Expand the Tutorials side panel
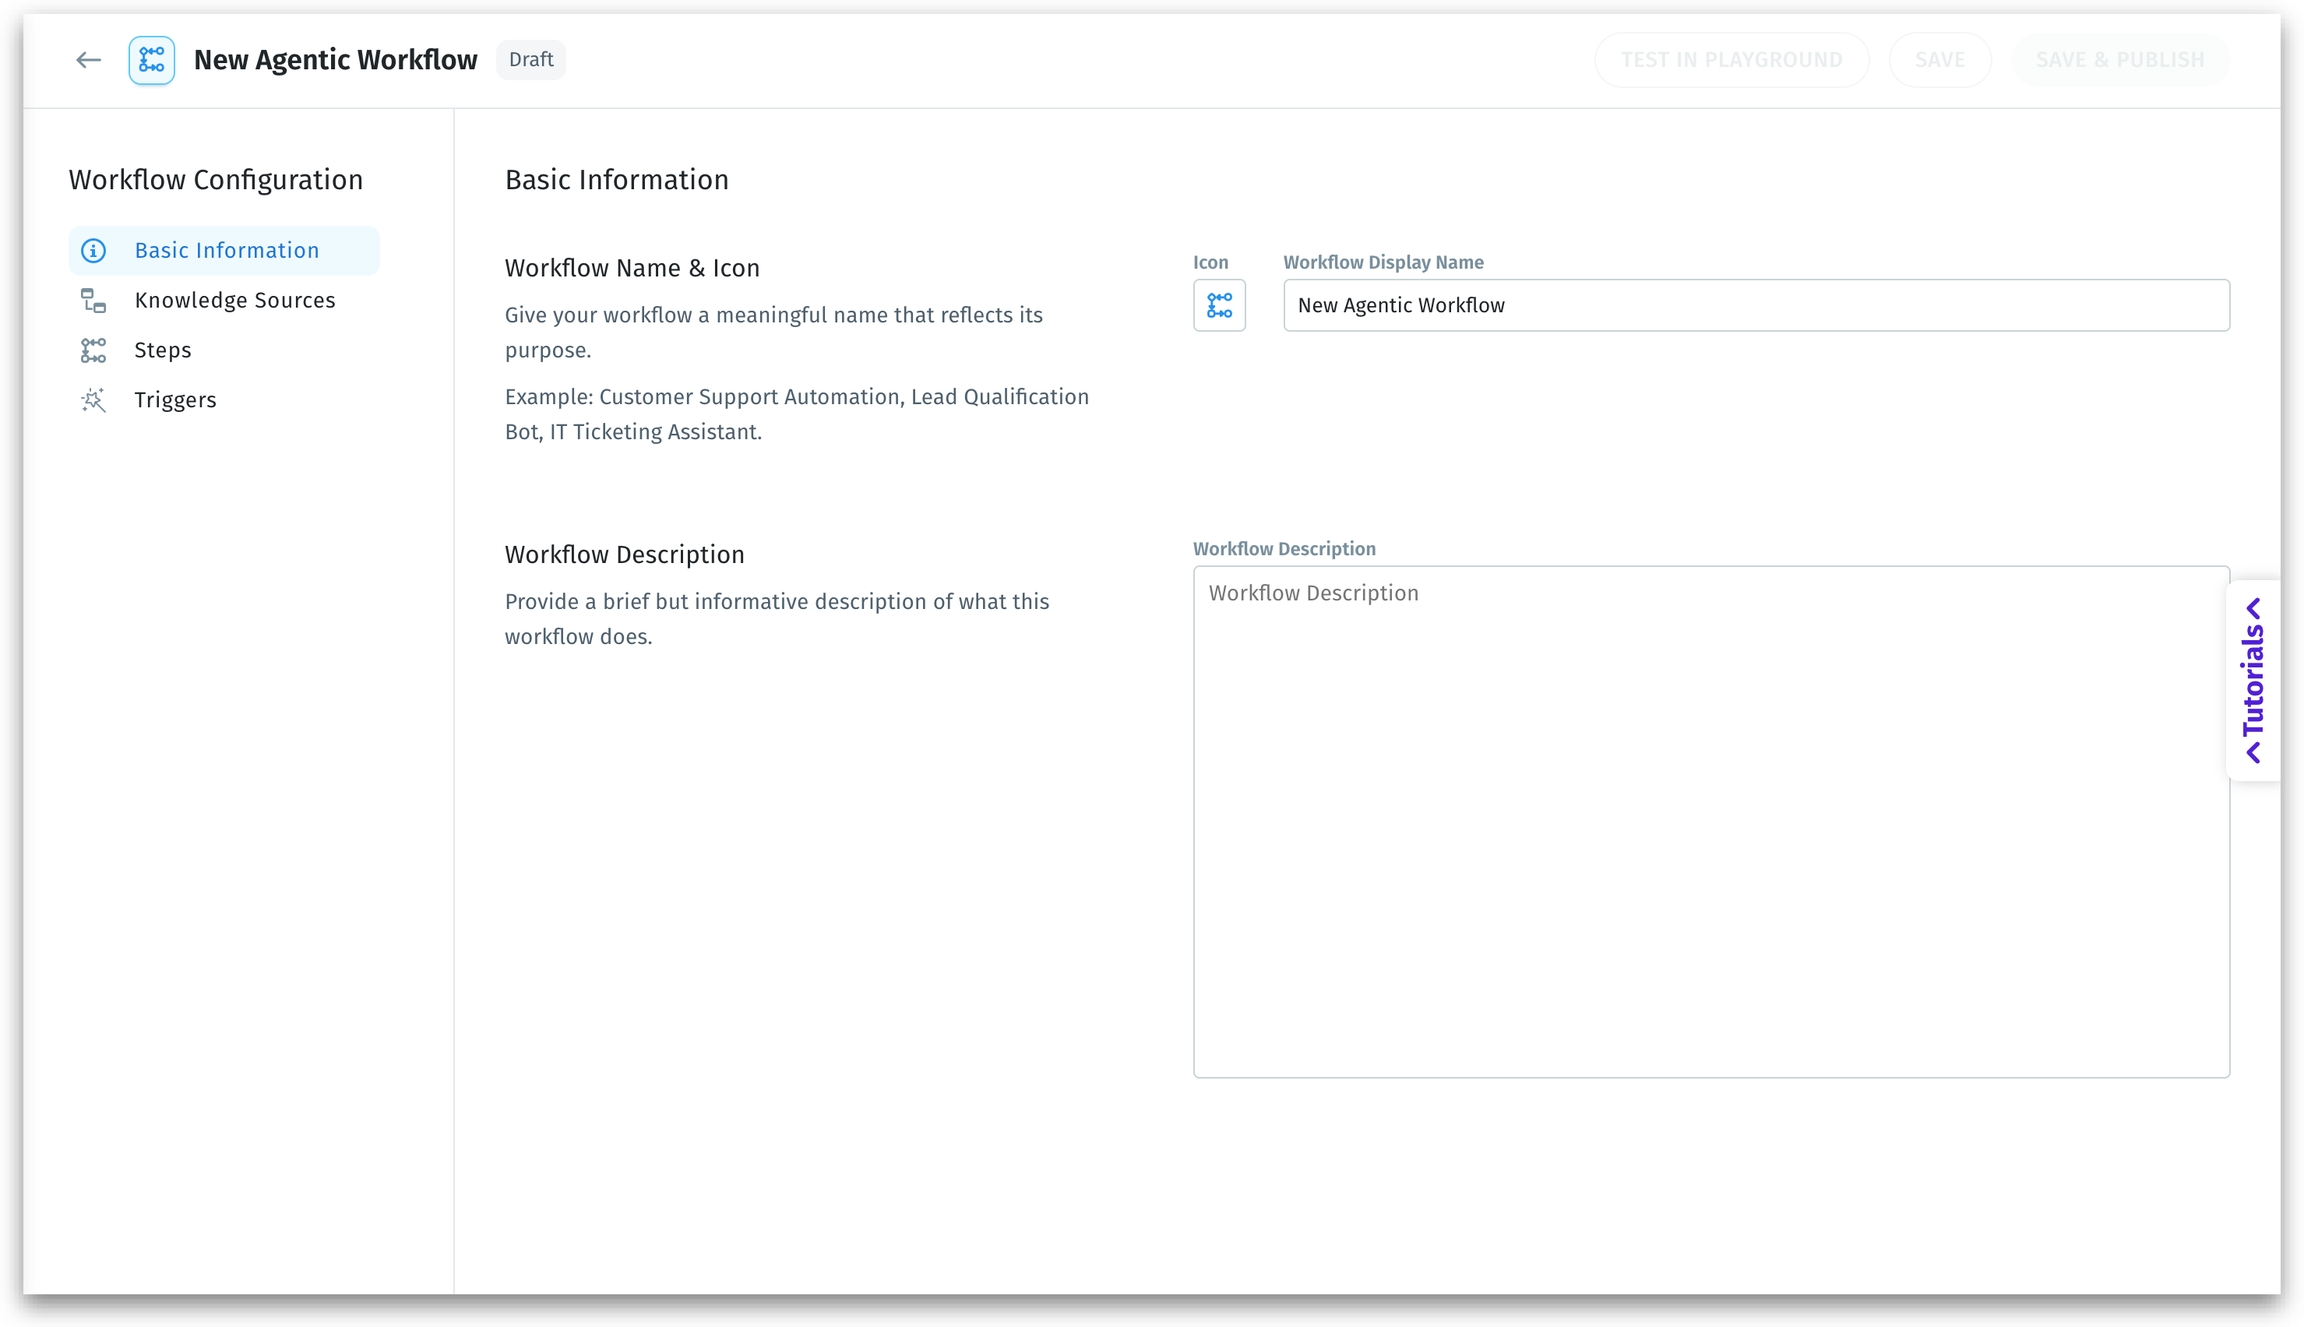 tap(2253, 680)
